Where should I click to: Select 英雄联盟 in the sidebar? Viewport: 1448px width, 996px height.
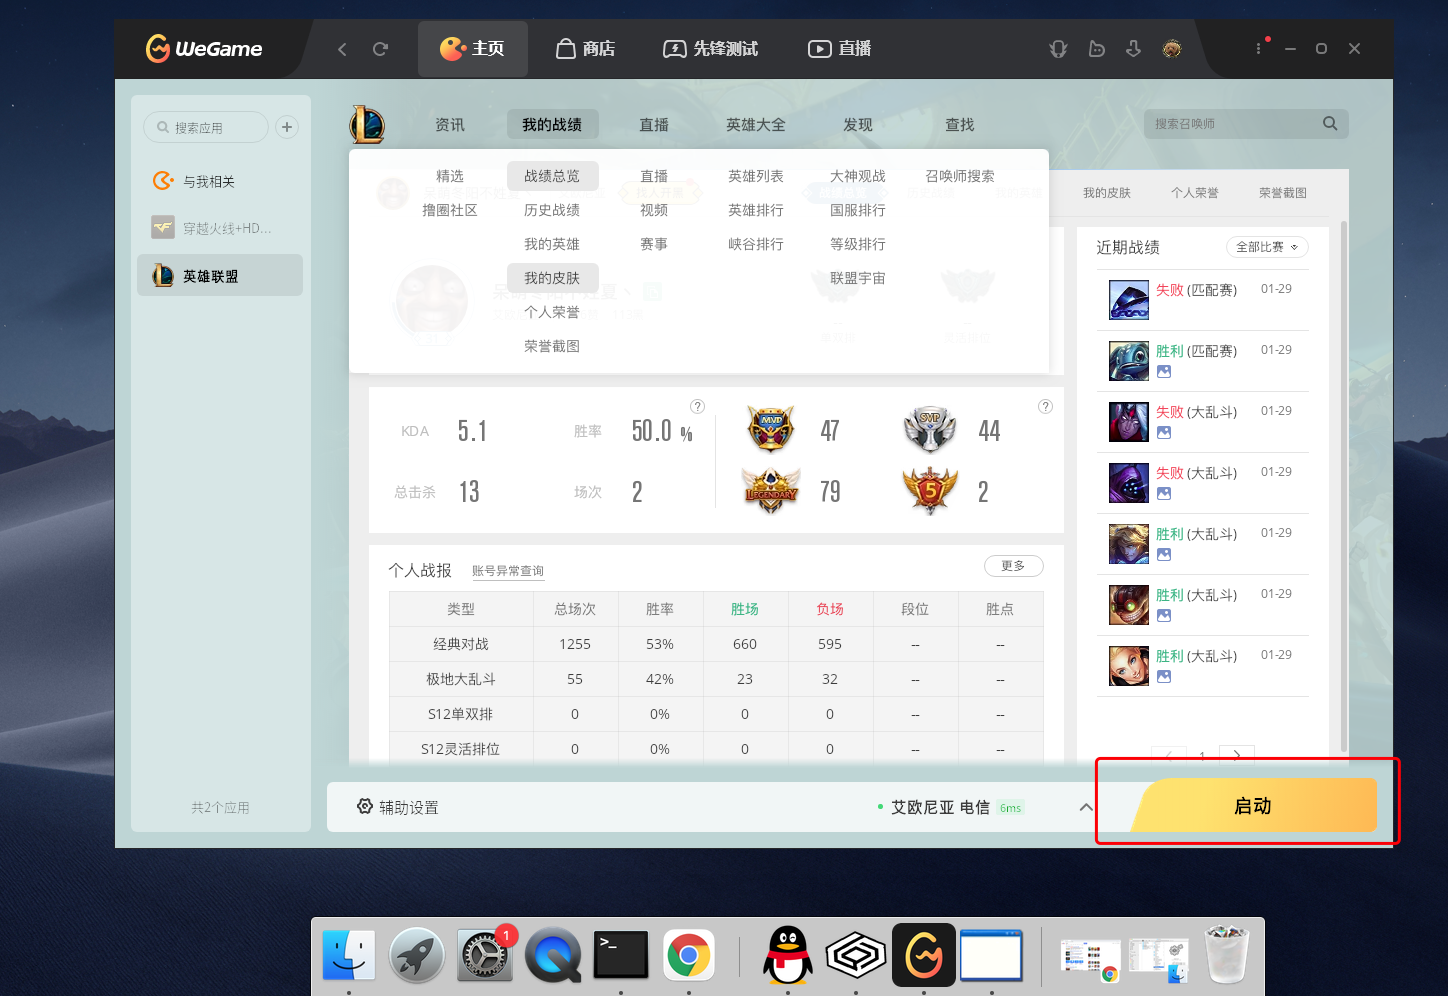(x=220, y=275)
